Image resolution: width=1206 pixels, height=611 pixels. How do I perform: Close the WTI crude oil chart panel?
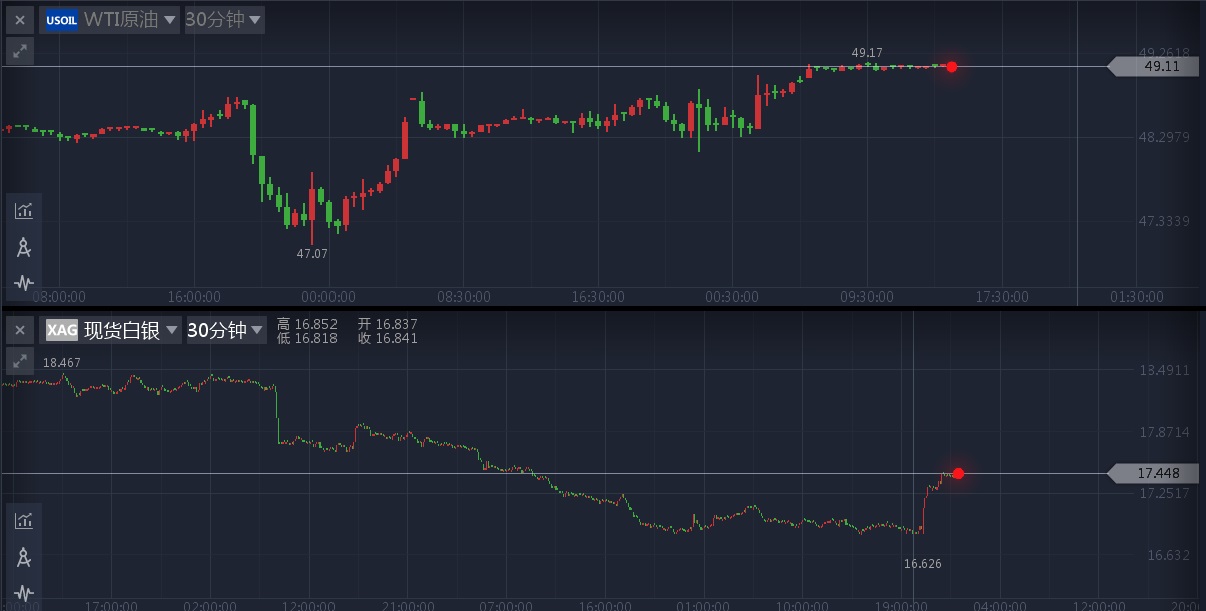20,19
